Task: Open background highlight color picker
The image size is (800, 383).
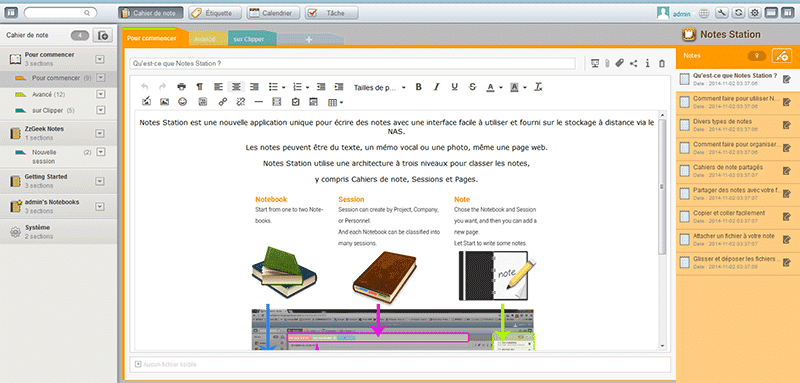Action: click(x=524, y=88)
